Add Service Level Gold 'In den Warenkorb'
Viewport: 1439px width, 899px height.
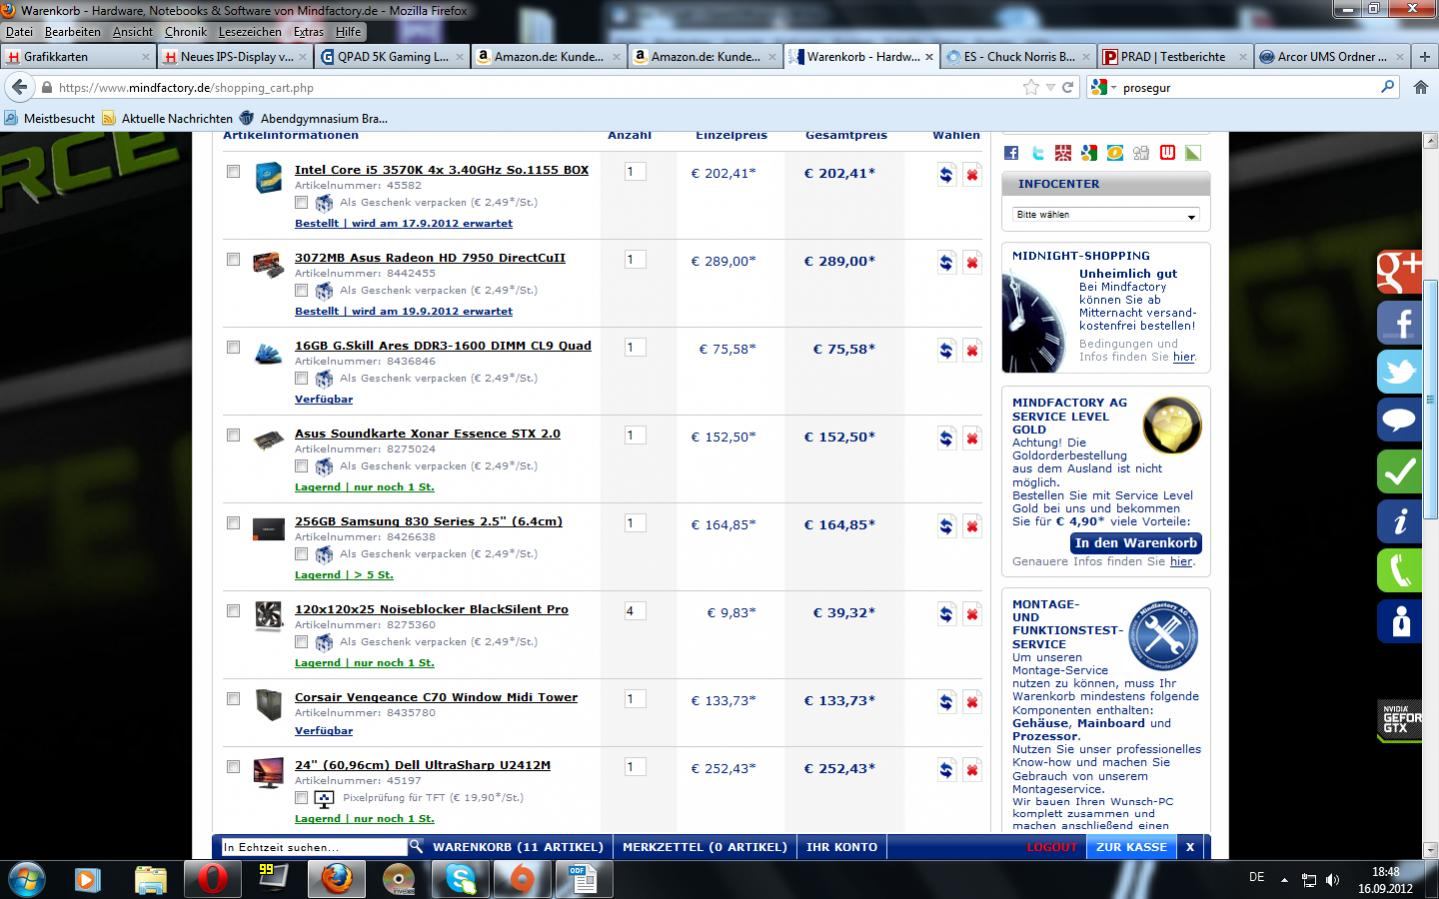[x=1135, y=543]
